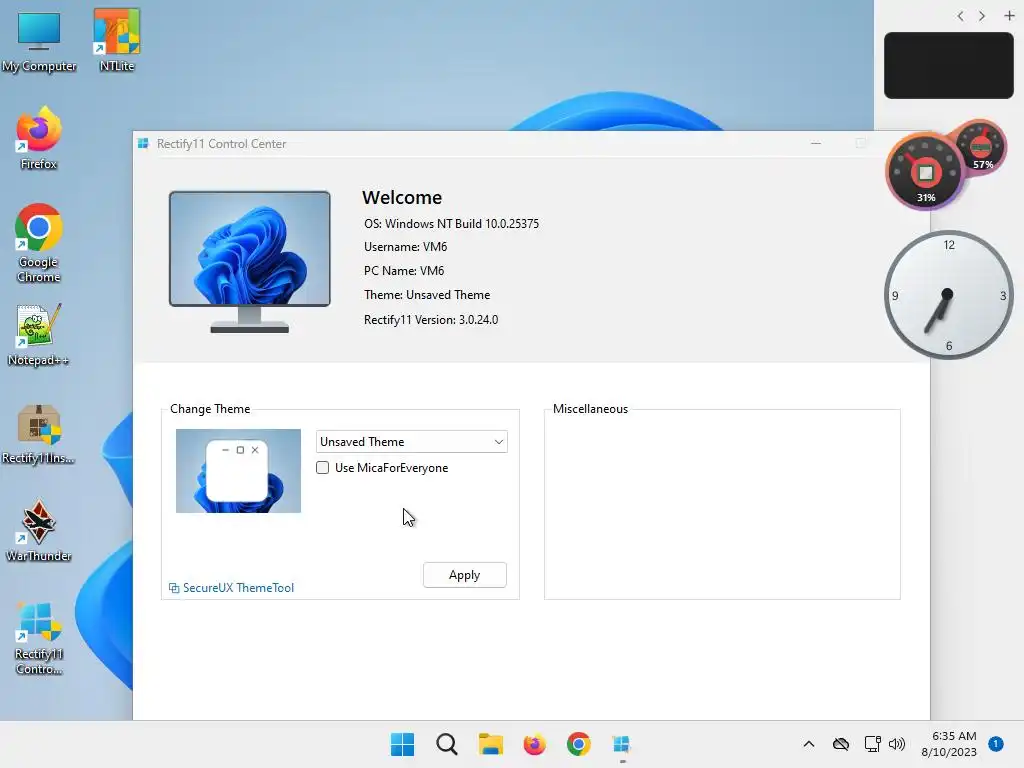Click the Theme: Unsaved Theme text
This screenshot has width=1024, height=768.
(427, 295)
